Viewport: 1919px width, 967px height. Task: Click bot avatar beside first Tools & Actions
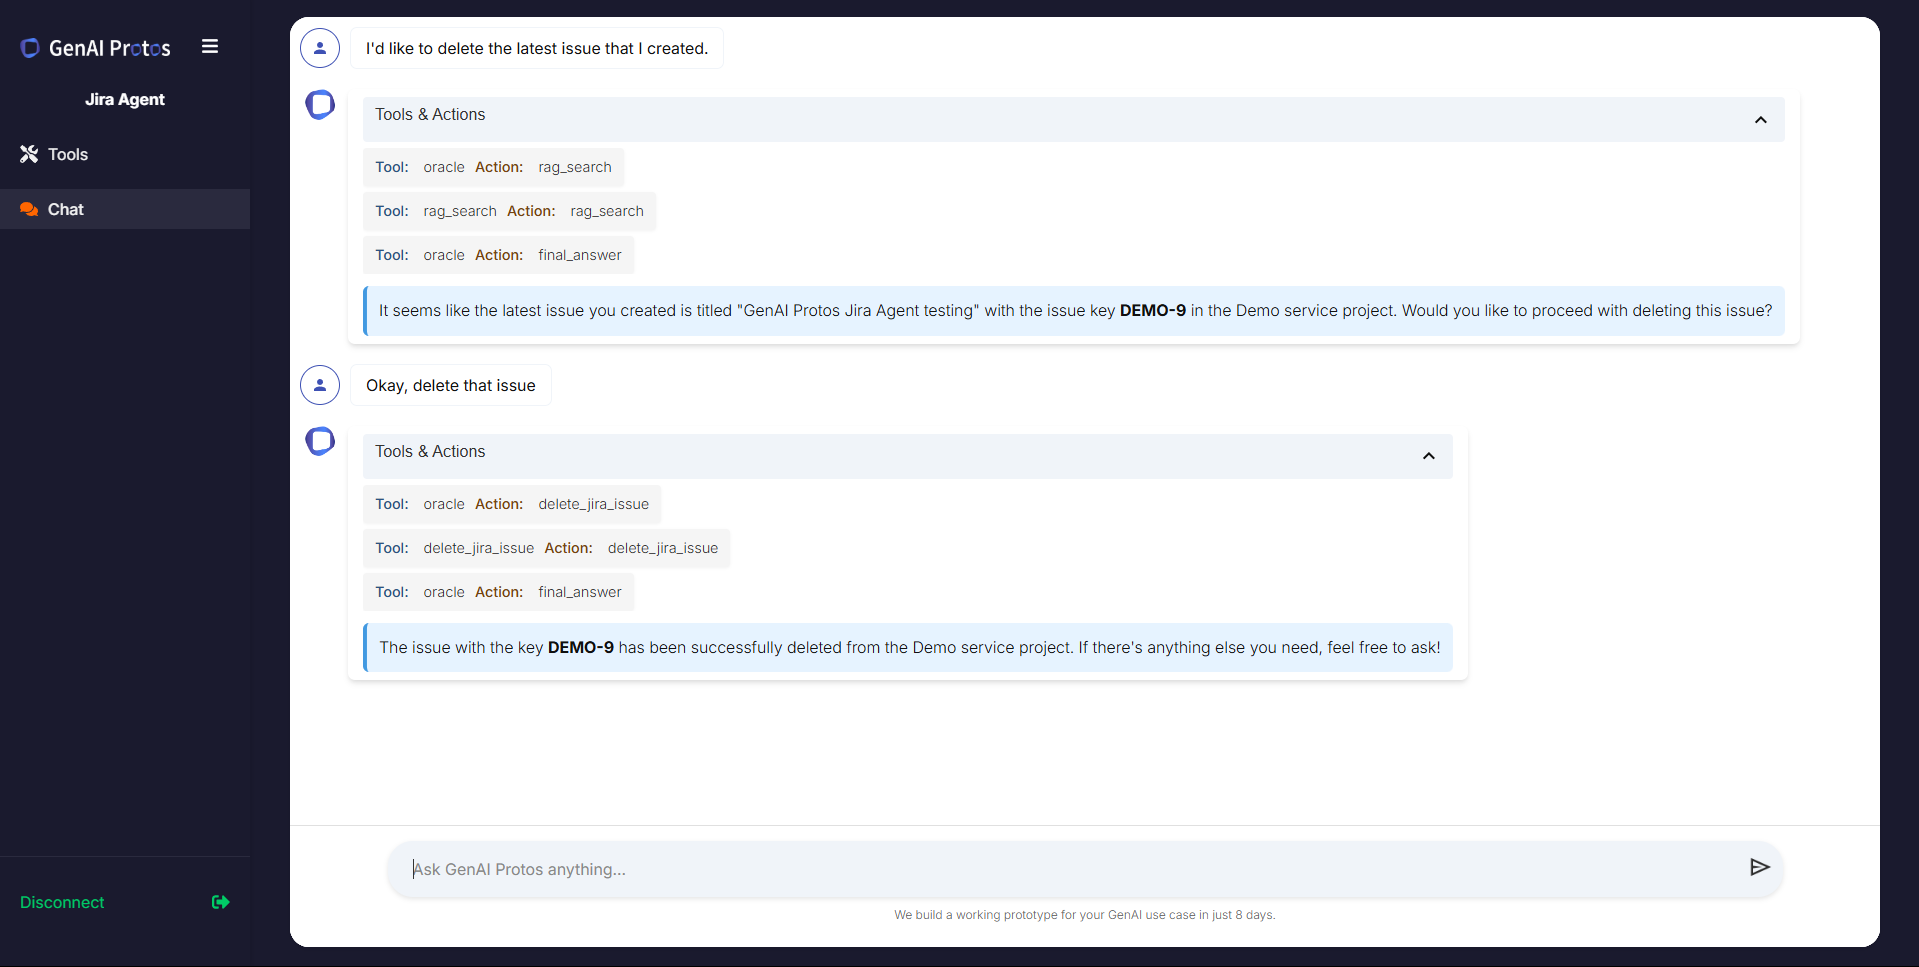(320, 105)
